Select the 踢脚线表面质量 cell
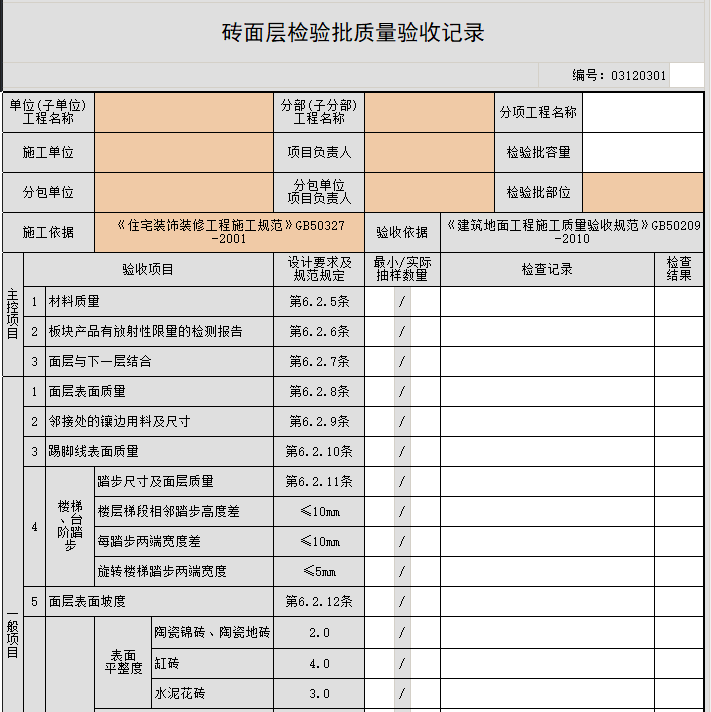Viewport: 711px width, 712px height. tap(159, 451)
